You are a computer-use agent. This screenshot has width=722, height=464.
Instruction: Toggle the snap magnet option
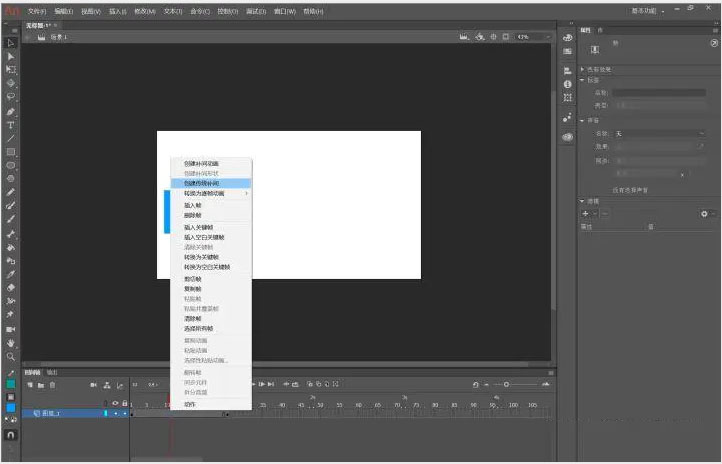coord(11,436)
